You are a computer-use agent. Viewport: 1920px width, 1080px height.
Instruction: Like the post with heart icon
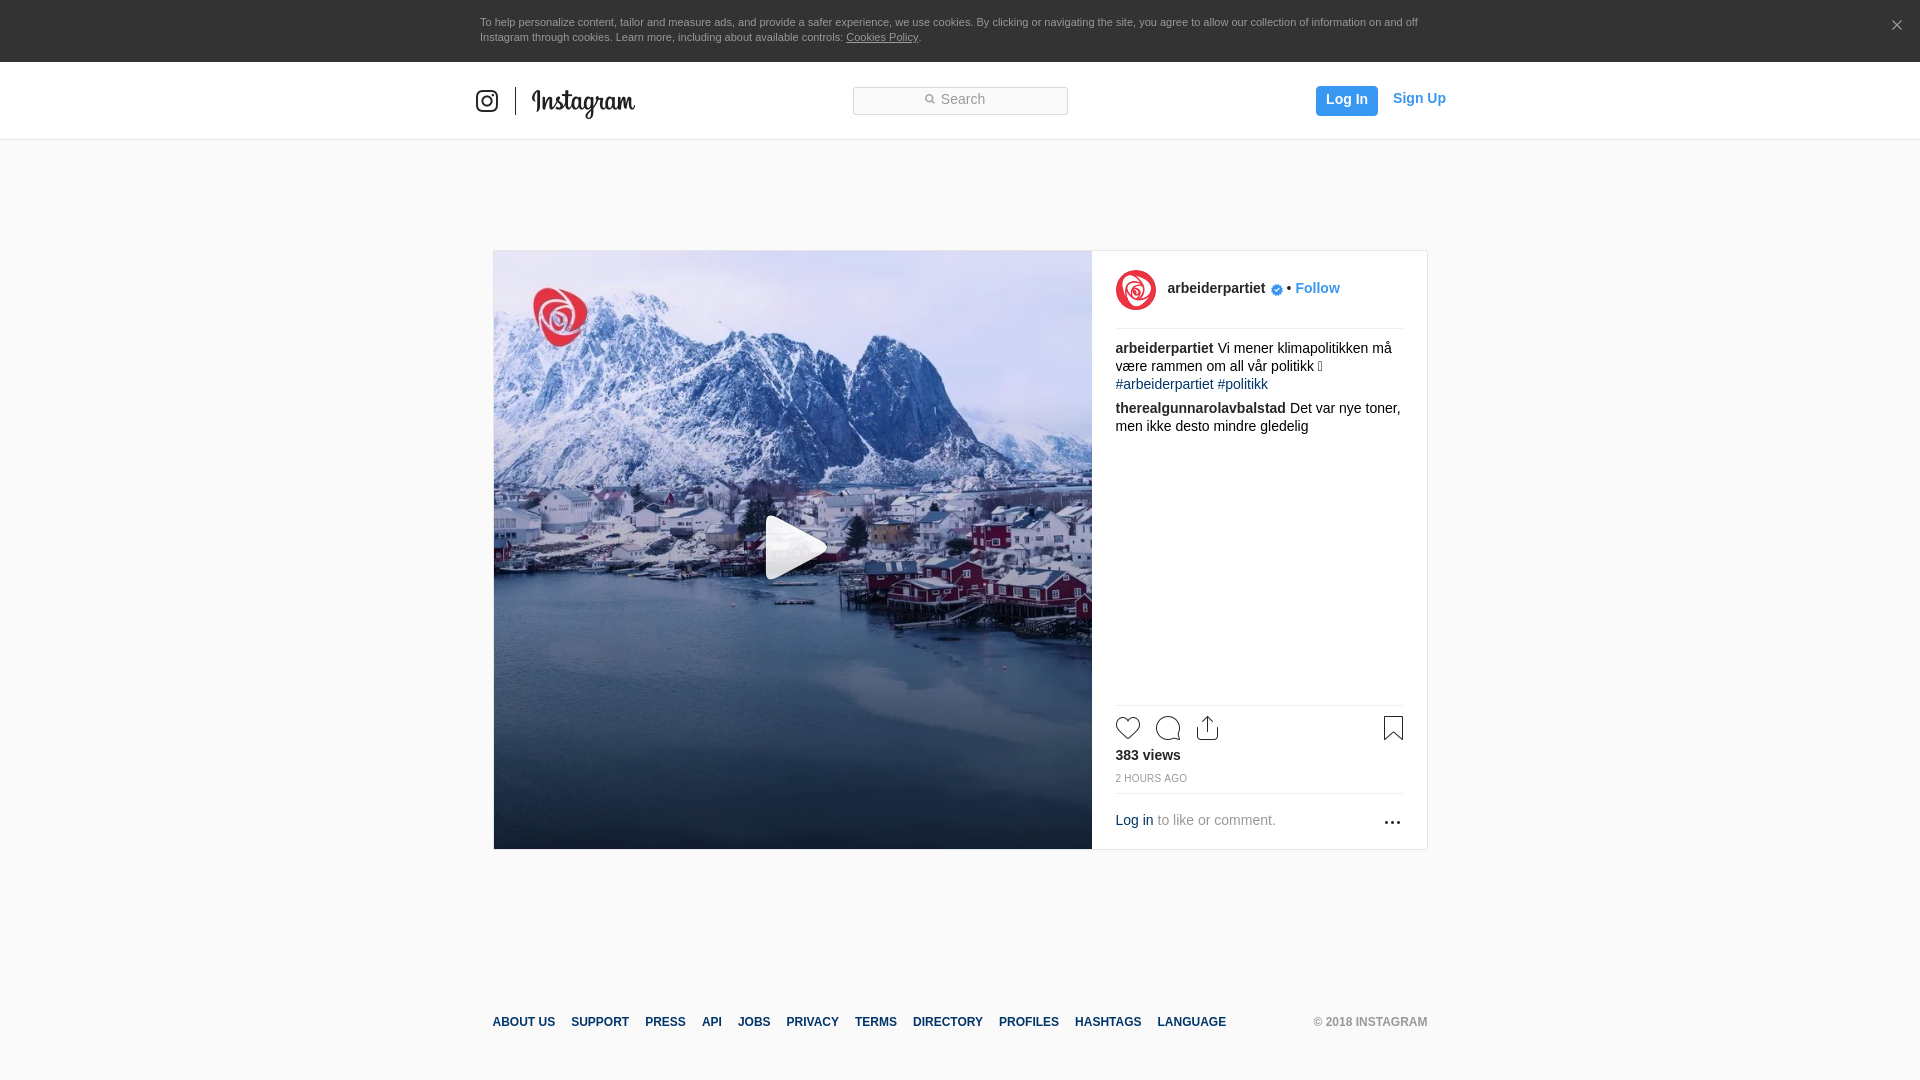[x=1128, y=728]
